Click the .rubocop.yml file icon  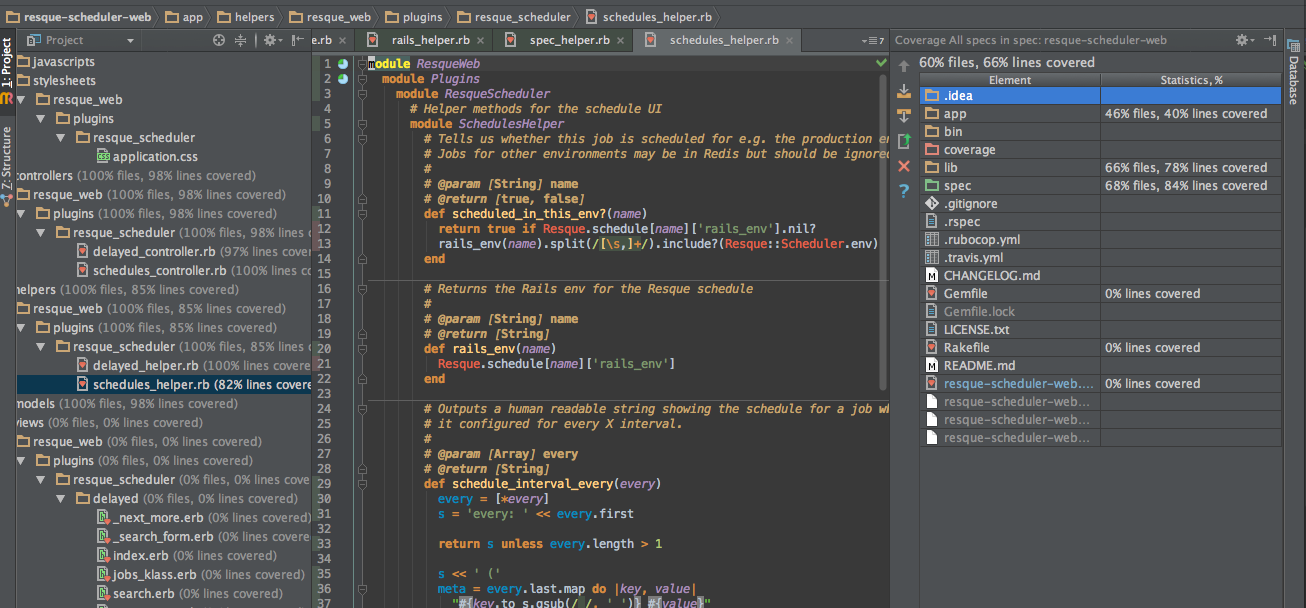[932, 240]
